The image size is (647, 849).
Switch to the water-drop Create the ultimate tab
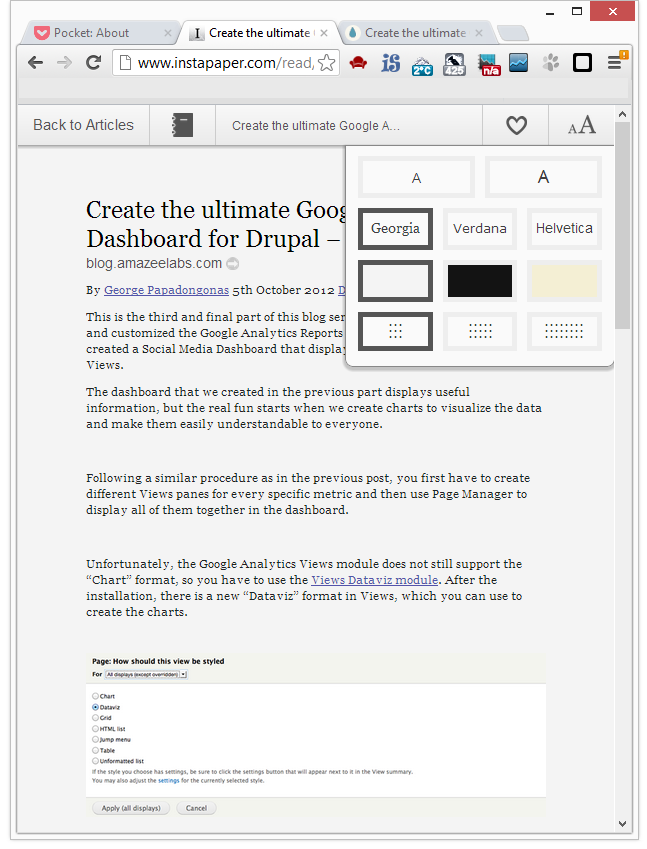(415, 33)
